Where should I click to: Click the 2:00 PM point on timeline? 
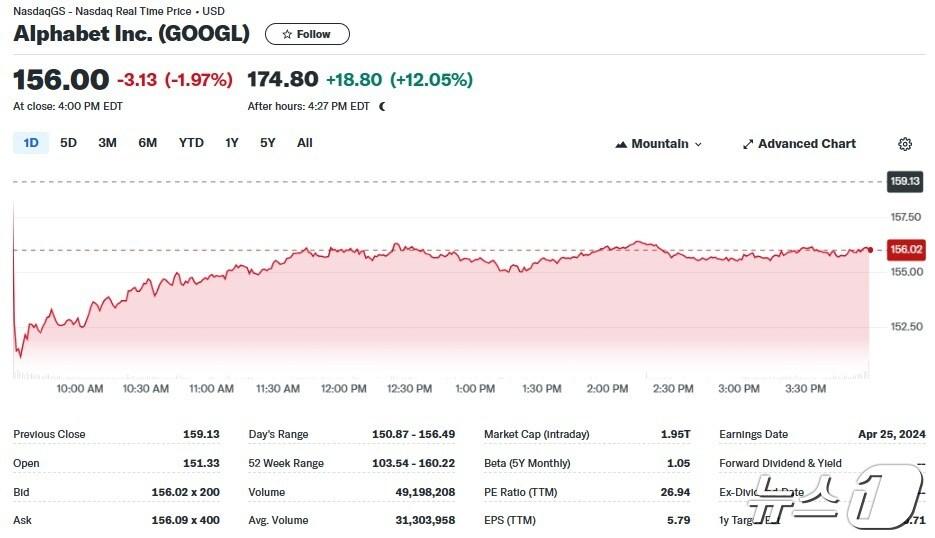pos(607,388)
